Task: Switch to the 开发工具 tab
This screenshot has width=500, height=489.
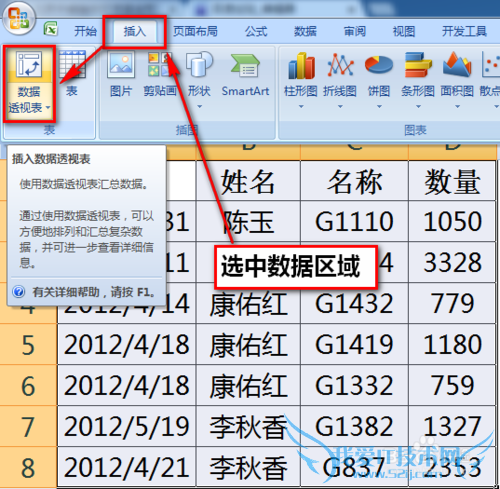Action: coord(464,31)
